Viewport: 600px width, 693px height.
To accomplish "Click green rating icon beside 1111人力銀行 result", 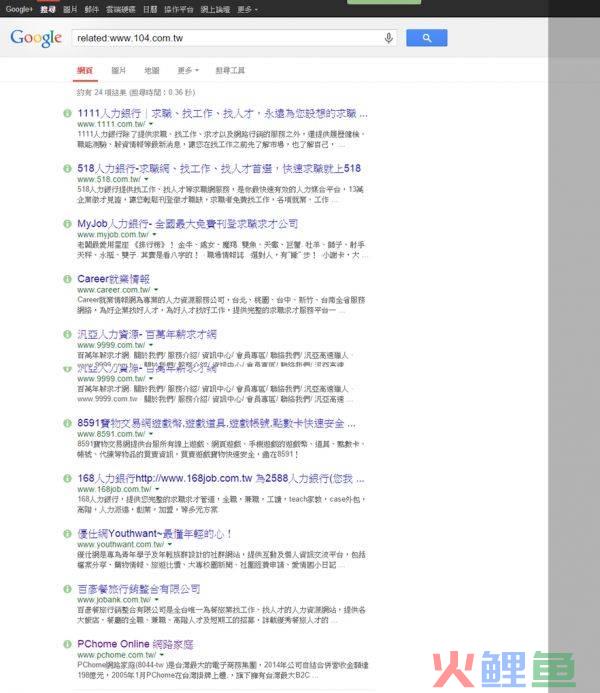I will point(67,114).
